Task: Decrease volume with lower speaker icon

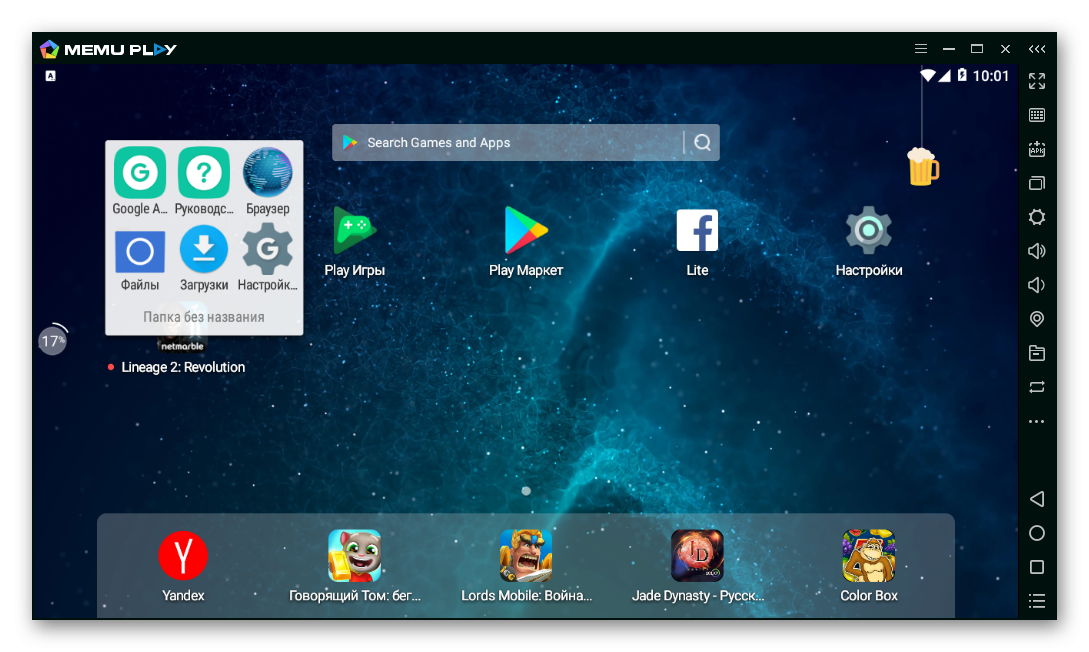Action: [x=1036, y=285]
